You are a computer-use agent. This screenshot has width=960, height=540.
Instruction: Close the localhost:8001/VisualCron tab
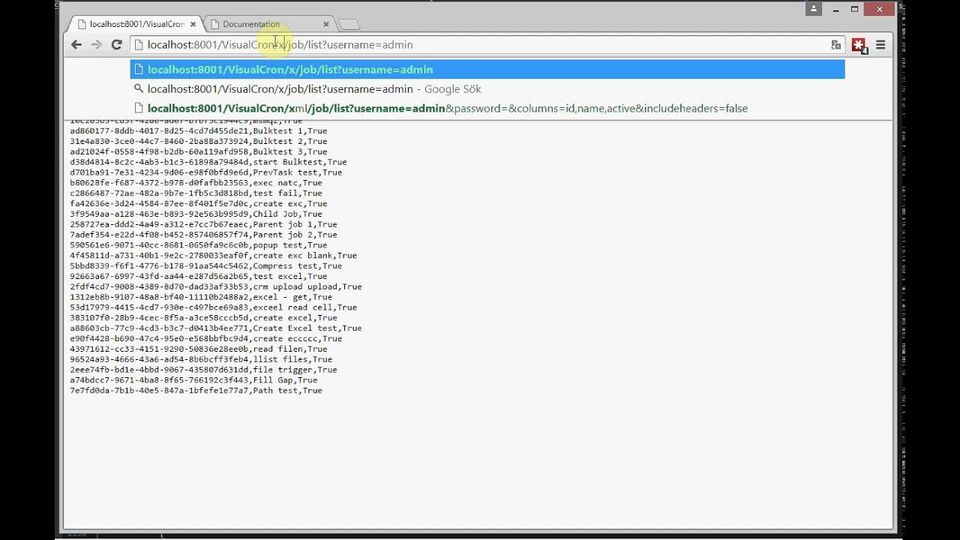[193, 24]
